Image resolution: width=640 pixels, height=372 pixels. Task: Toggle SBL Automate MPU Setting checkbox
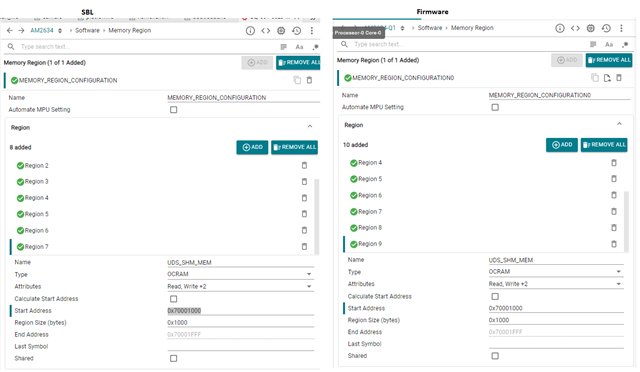point(173,110)
